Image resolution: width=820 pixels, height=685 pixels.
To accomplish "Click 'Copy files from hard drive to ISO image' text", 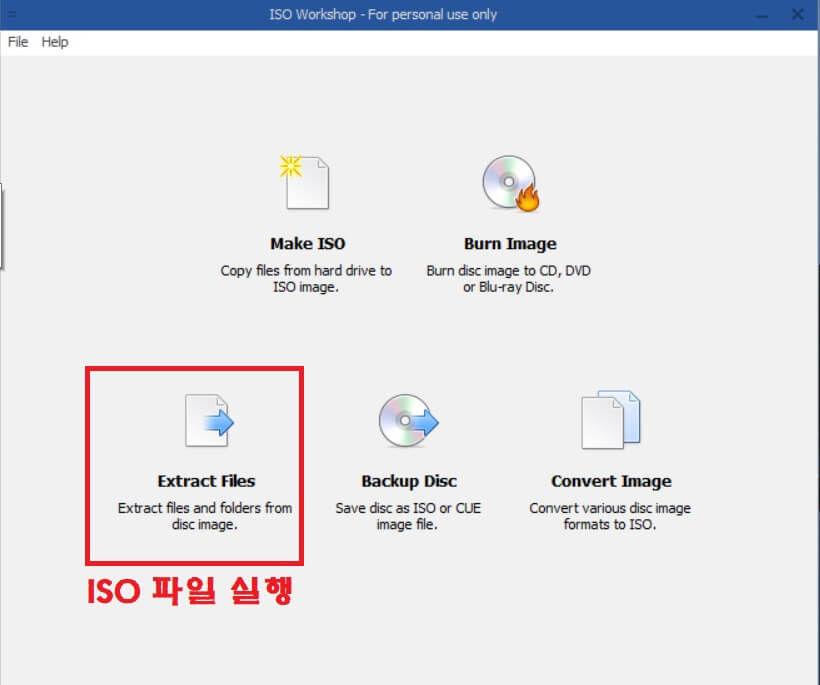I will (x=306, y=279).
